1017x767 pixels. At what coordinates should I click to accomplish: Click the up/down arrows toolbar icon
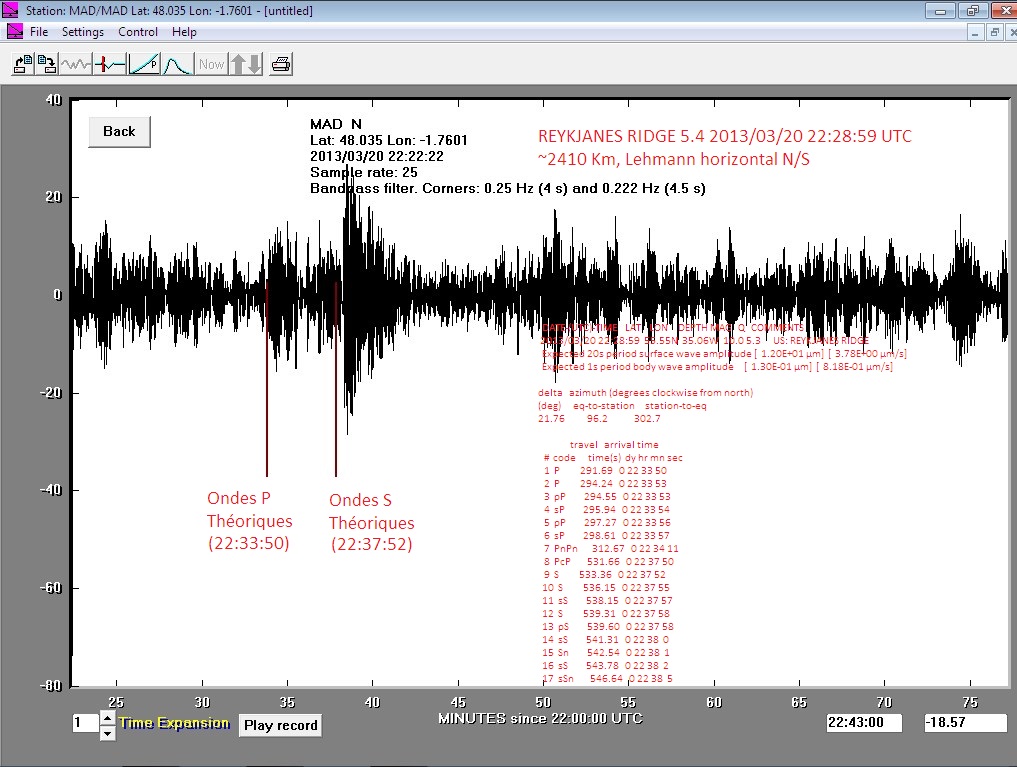click(246, 64)
